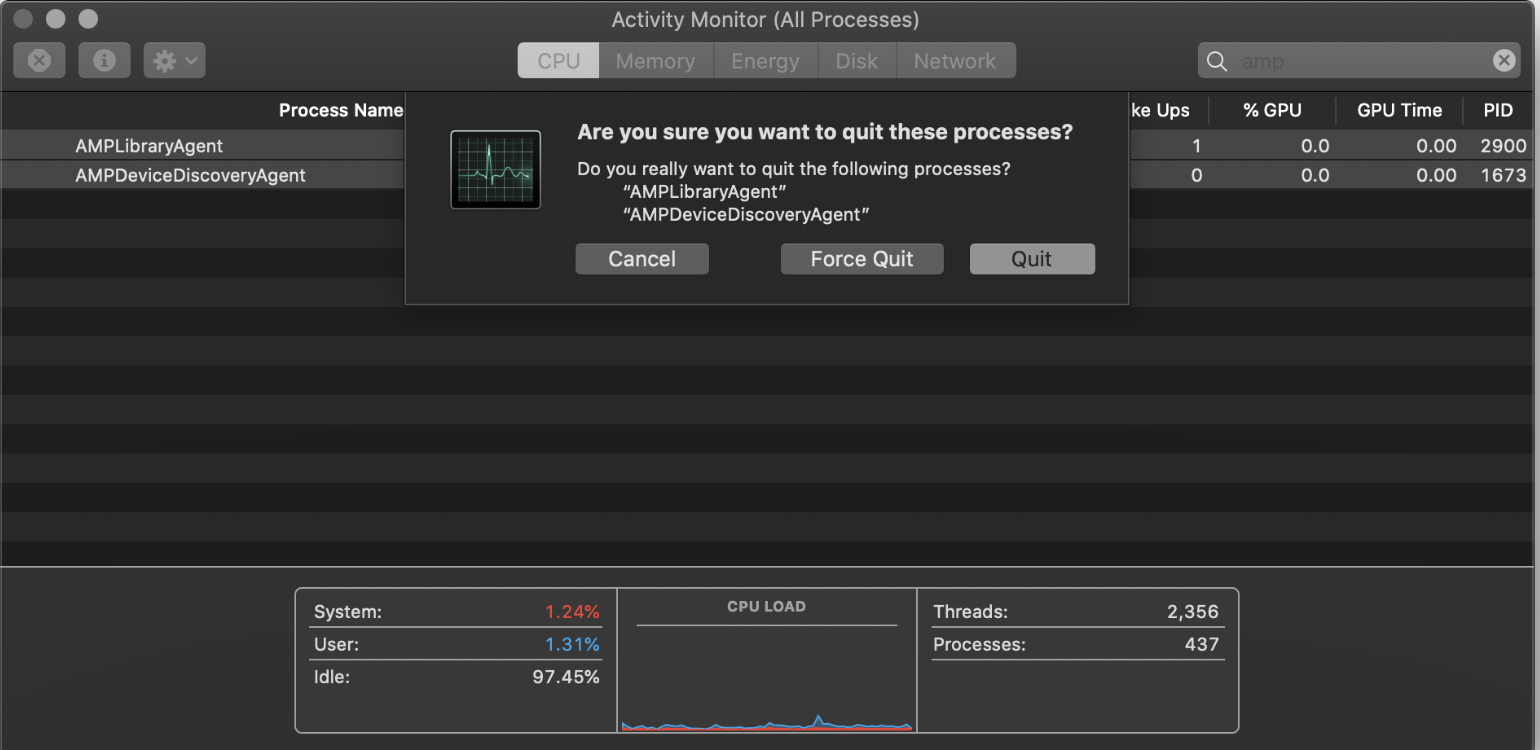1540x750 pixels.
Task: Sort by the Process Name column header
Action: click(340, 110)
